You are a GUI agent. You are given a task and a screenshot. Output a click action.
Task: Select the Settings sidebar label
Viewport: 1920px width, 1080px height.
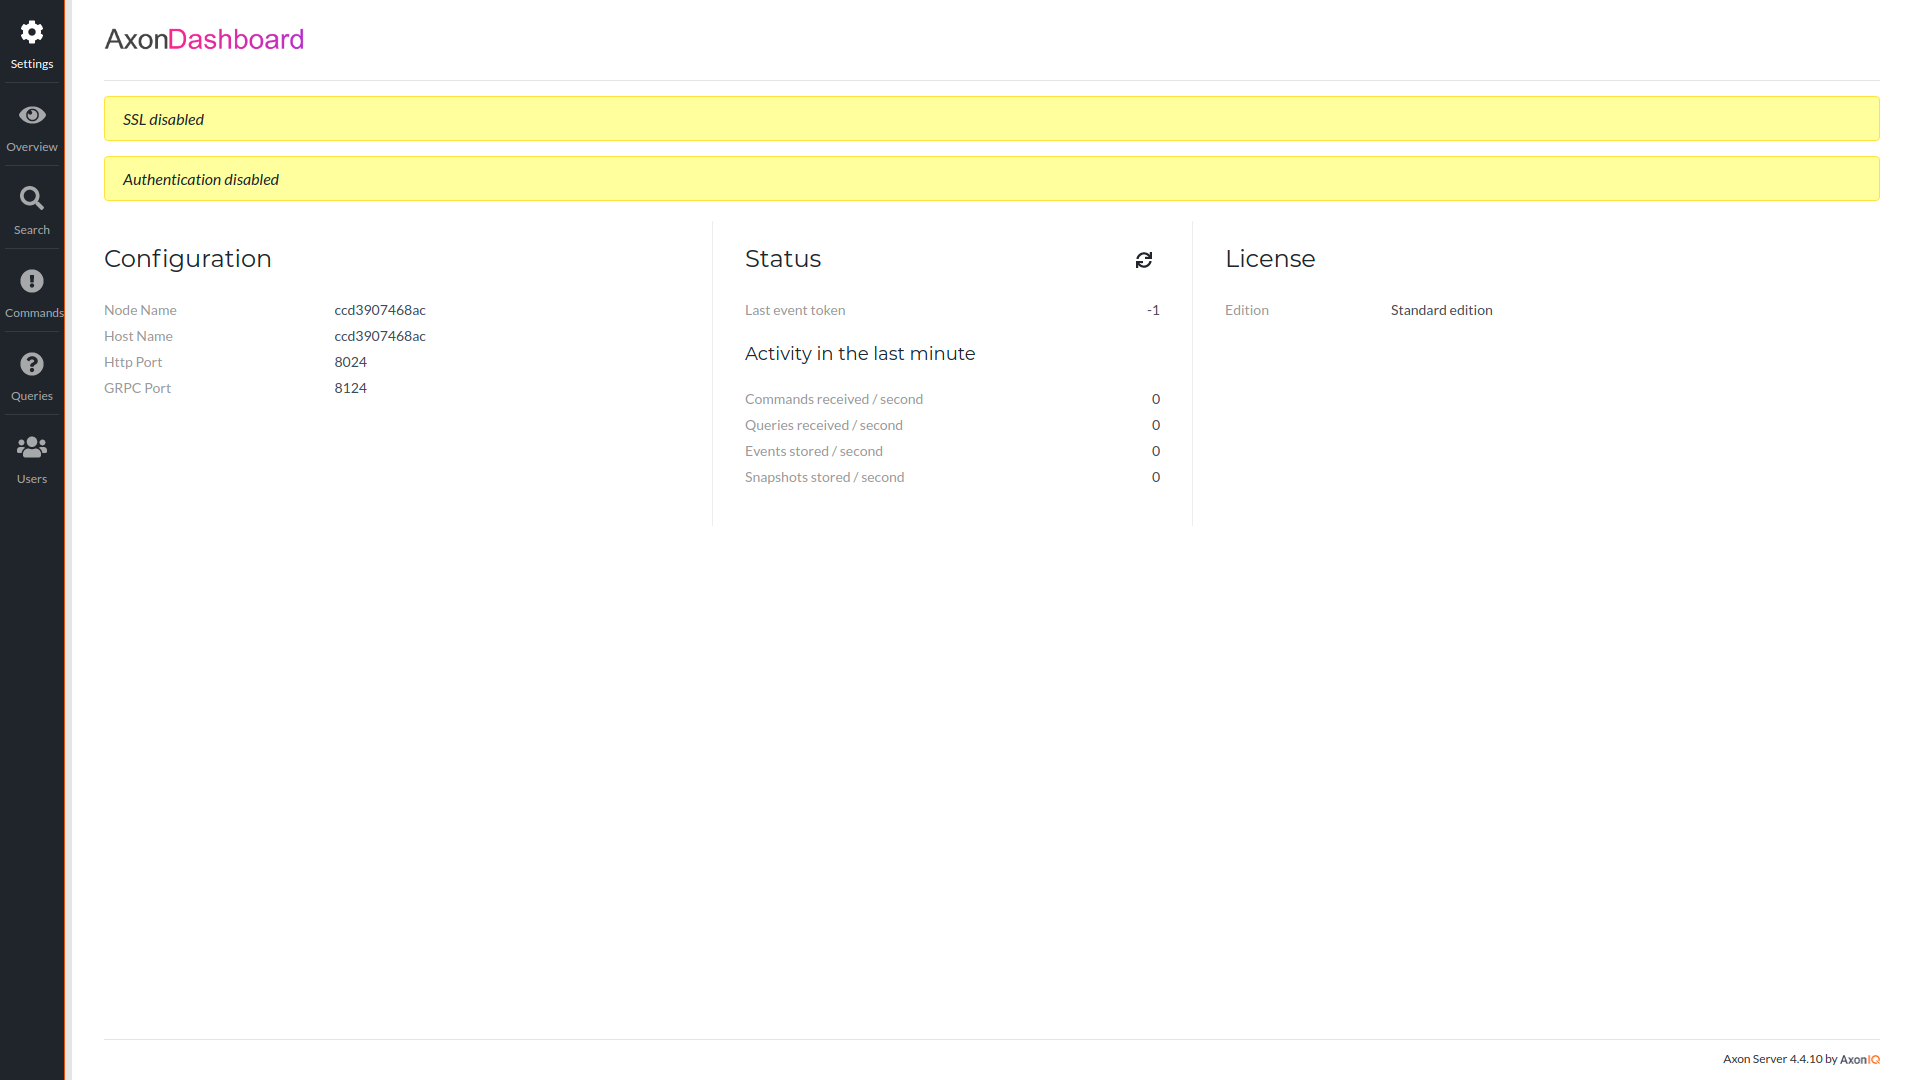pyautogui.click(x=32, y=64)
